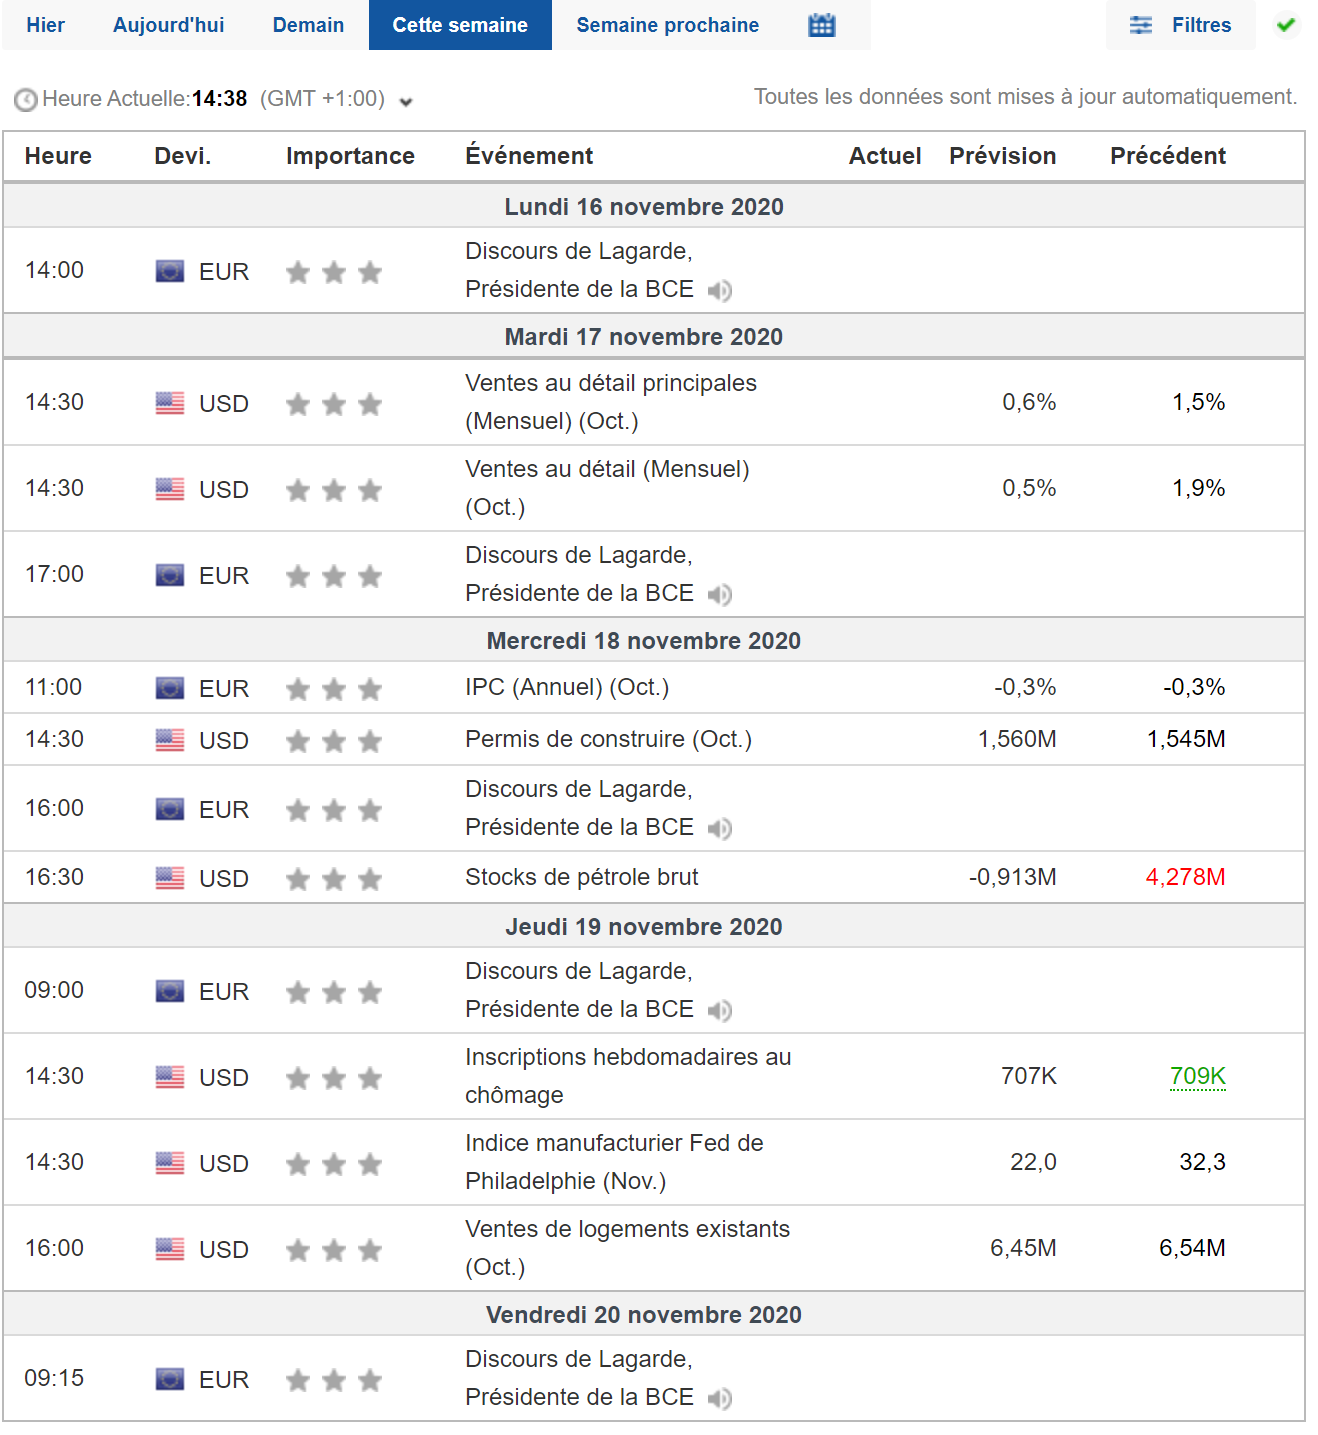Click the Importance column header
Image resolution: width=1318 pixels, height=1435 pixels.
pyautogui.click(x=350, y=156)
